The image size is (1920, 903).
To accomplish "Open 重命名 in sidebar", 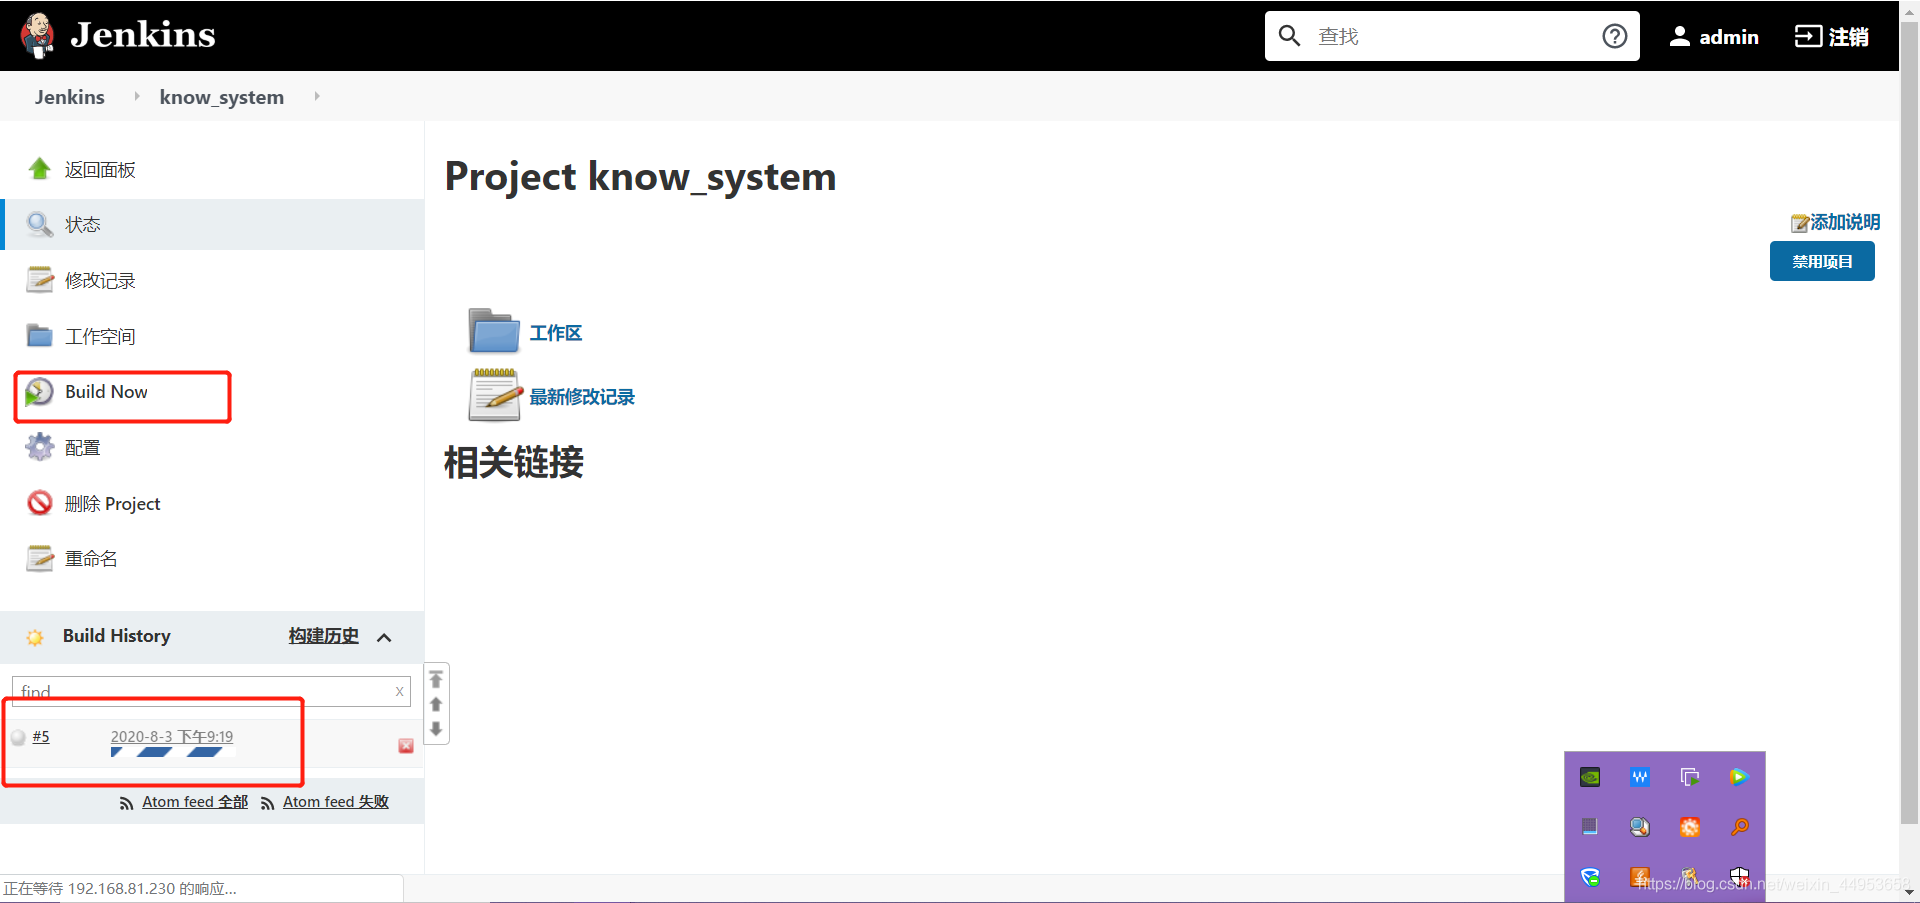I will click(x=91, y=559).
